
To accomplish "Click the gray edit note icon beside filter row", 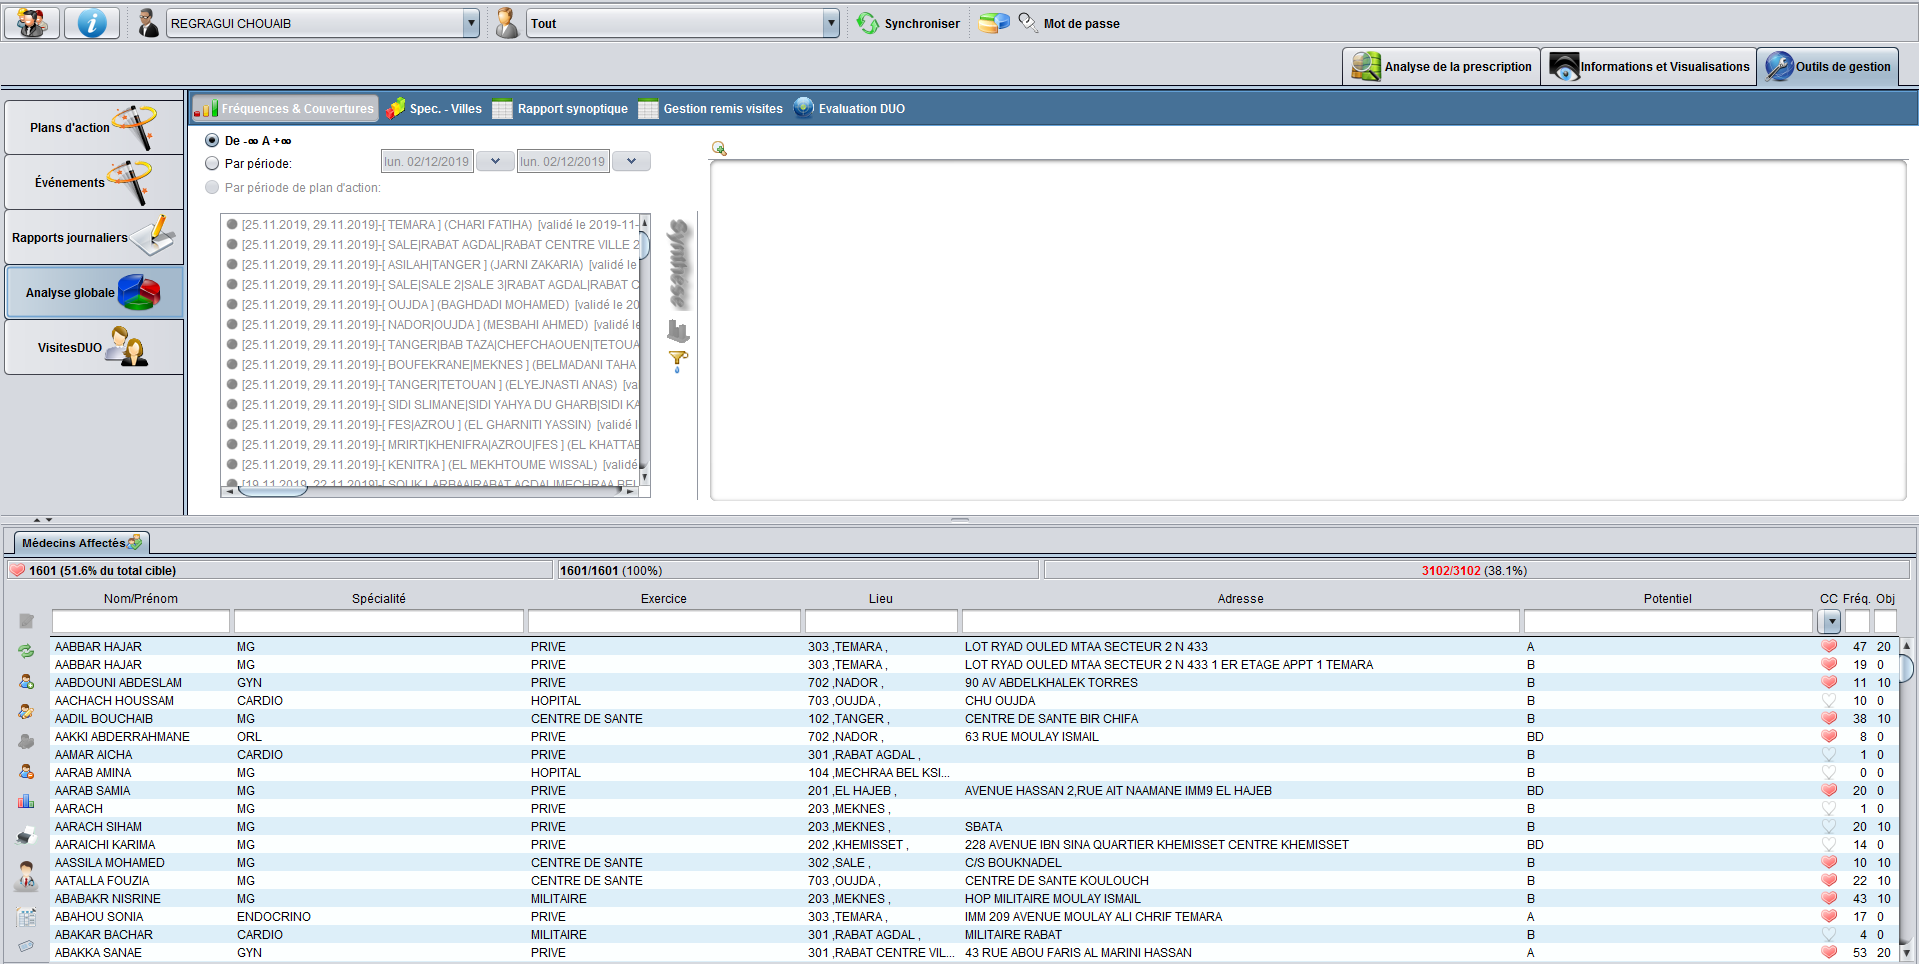I will pos(27,621).
